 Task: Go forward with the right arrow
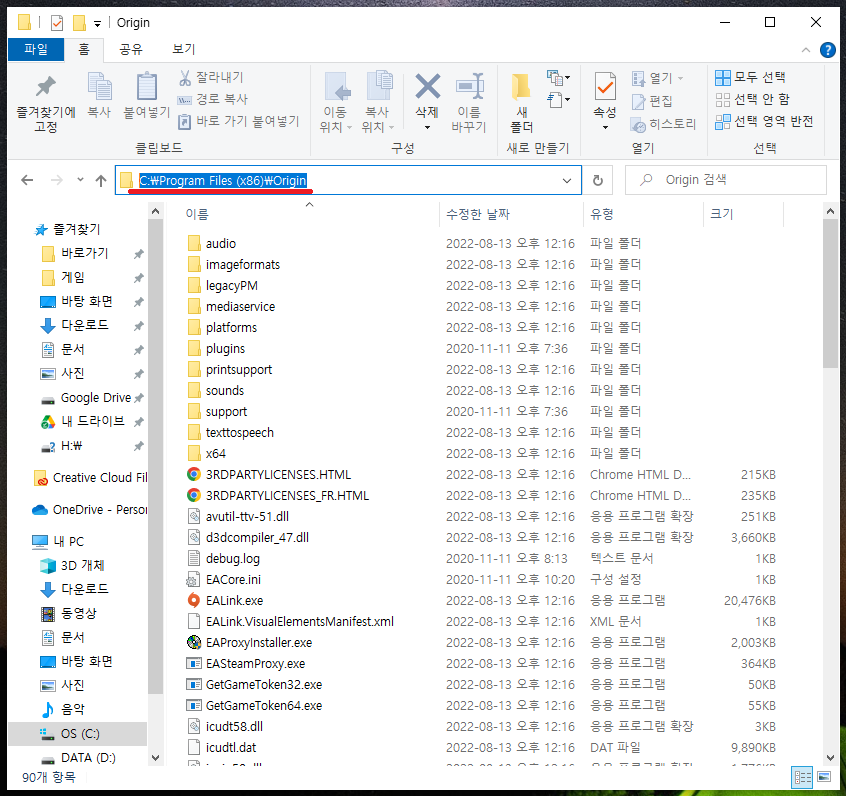pos(57,180)
